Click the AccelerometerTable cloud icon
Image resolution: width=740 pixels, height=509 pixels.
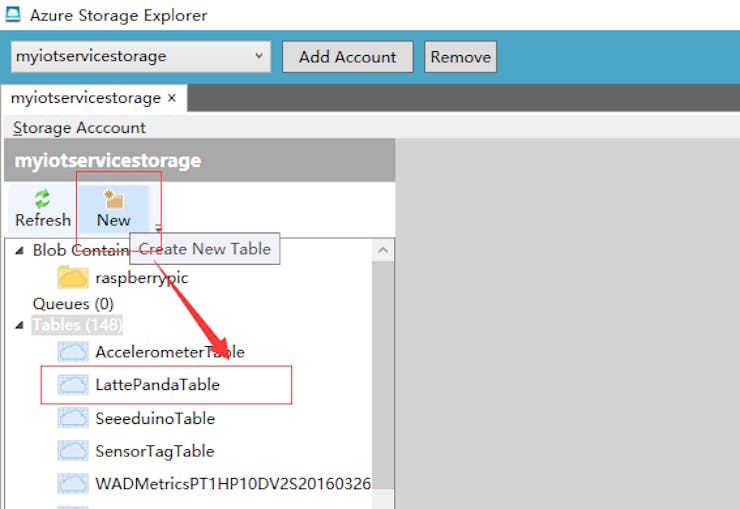[73, 351]
